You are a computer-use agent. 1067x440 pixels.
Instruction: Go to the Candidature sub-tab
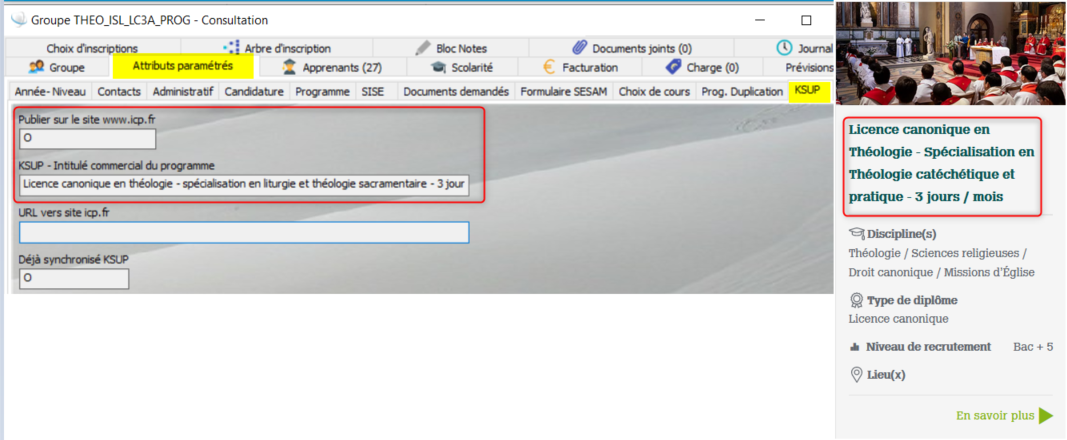click(x=254, y=91)
